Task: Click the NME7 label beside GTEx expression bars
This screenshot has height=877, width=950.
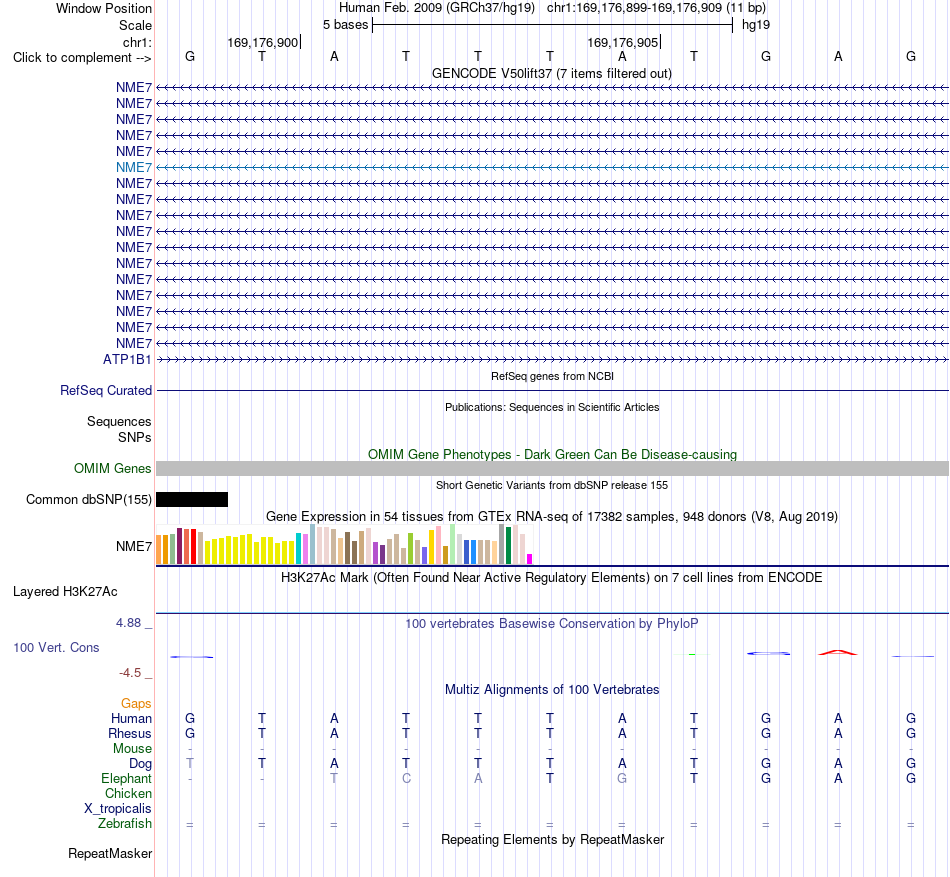Action: pos(134,546)
